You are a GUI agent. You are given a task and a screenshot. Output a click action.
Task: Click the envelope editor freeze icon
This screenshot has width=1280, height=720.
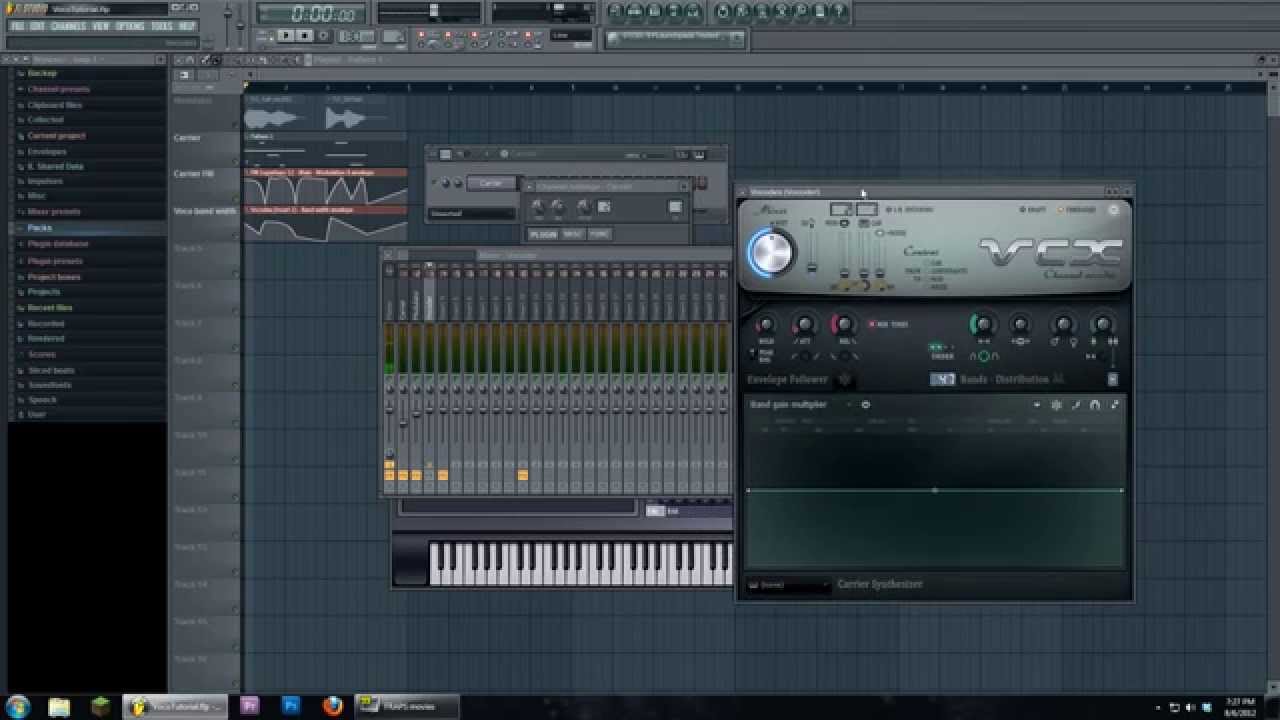click(x=1056, y=405)
